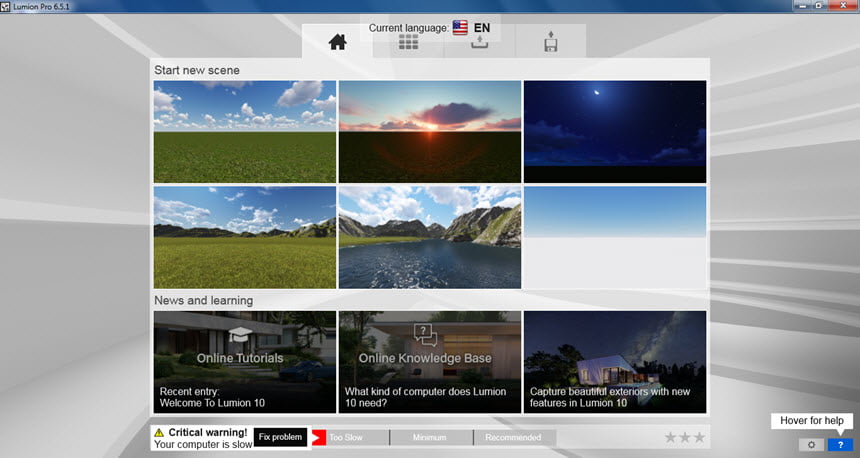Click the Too Slow benchmark segment

pyautogui.click(x=351, y=438)
